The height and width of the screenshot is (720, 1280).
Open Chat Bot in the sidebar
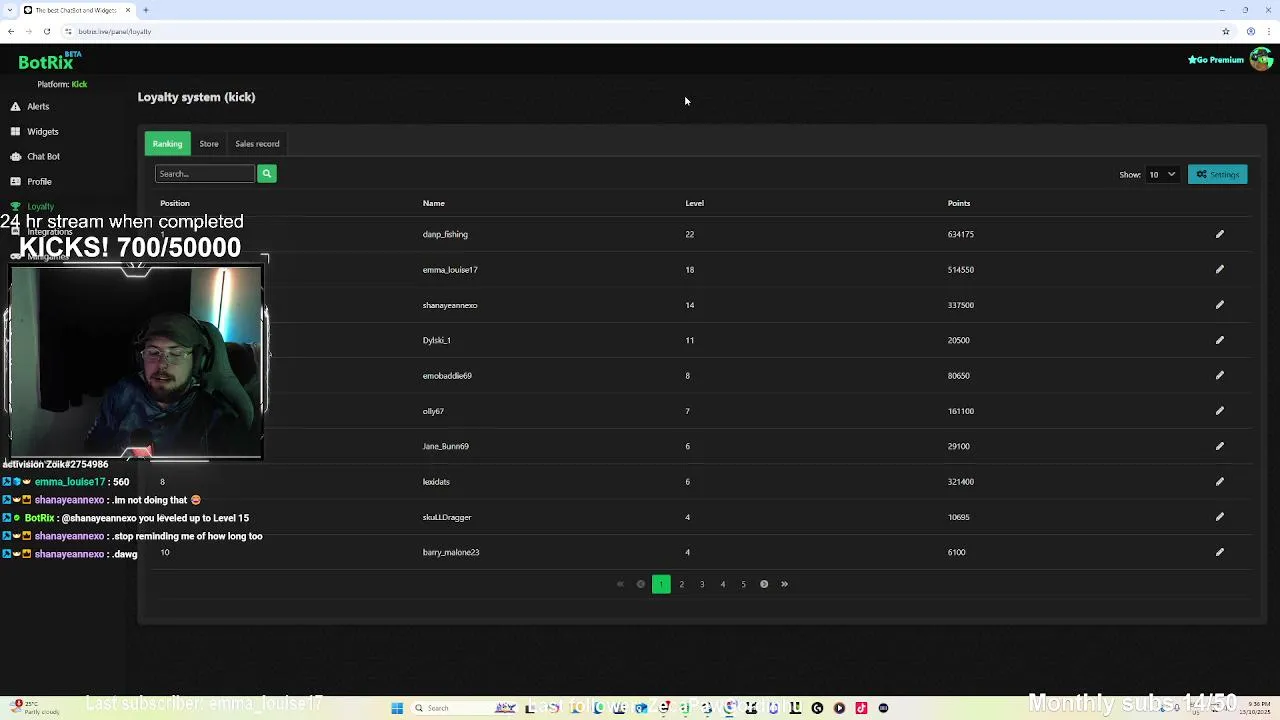(x=43, y=156)
